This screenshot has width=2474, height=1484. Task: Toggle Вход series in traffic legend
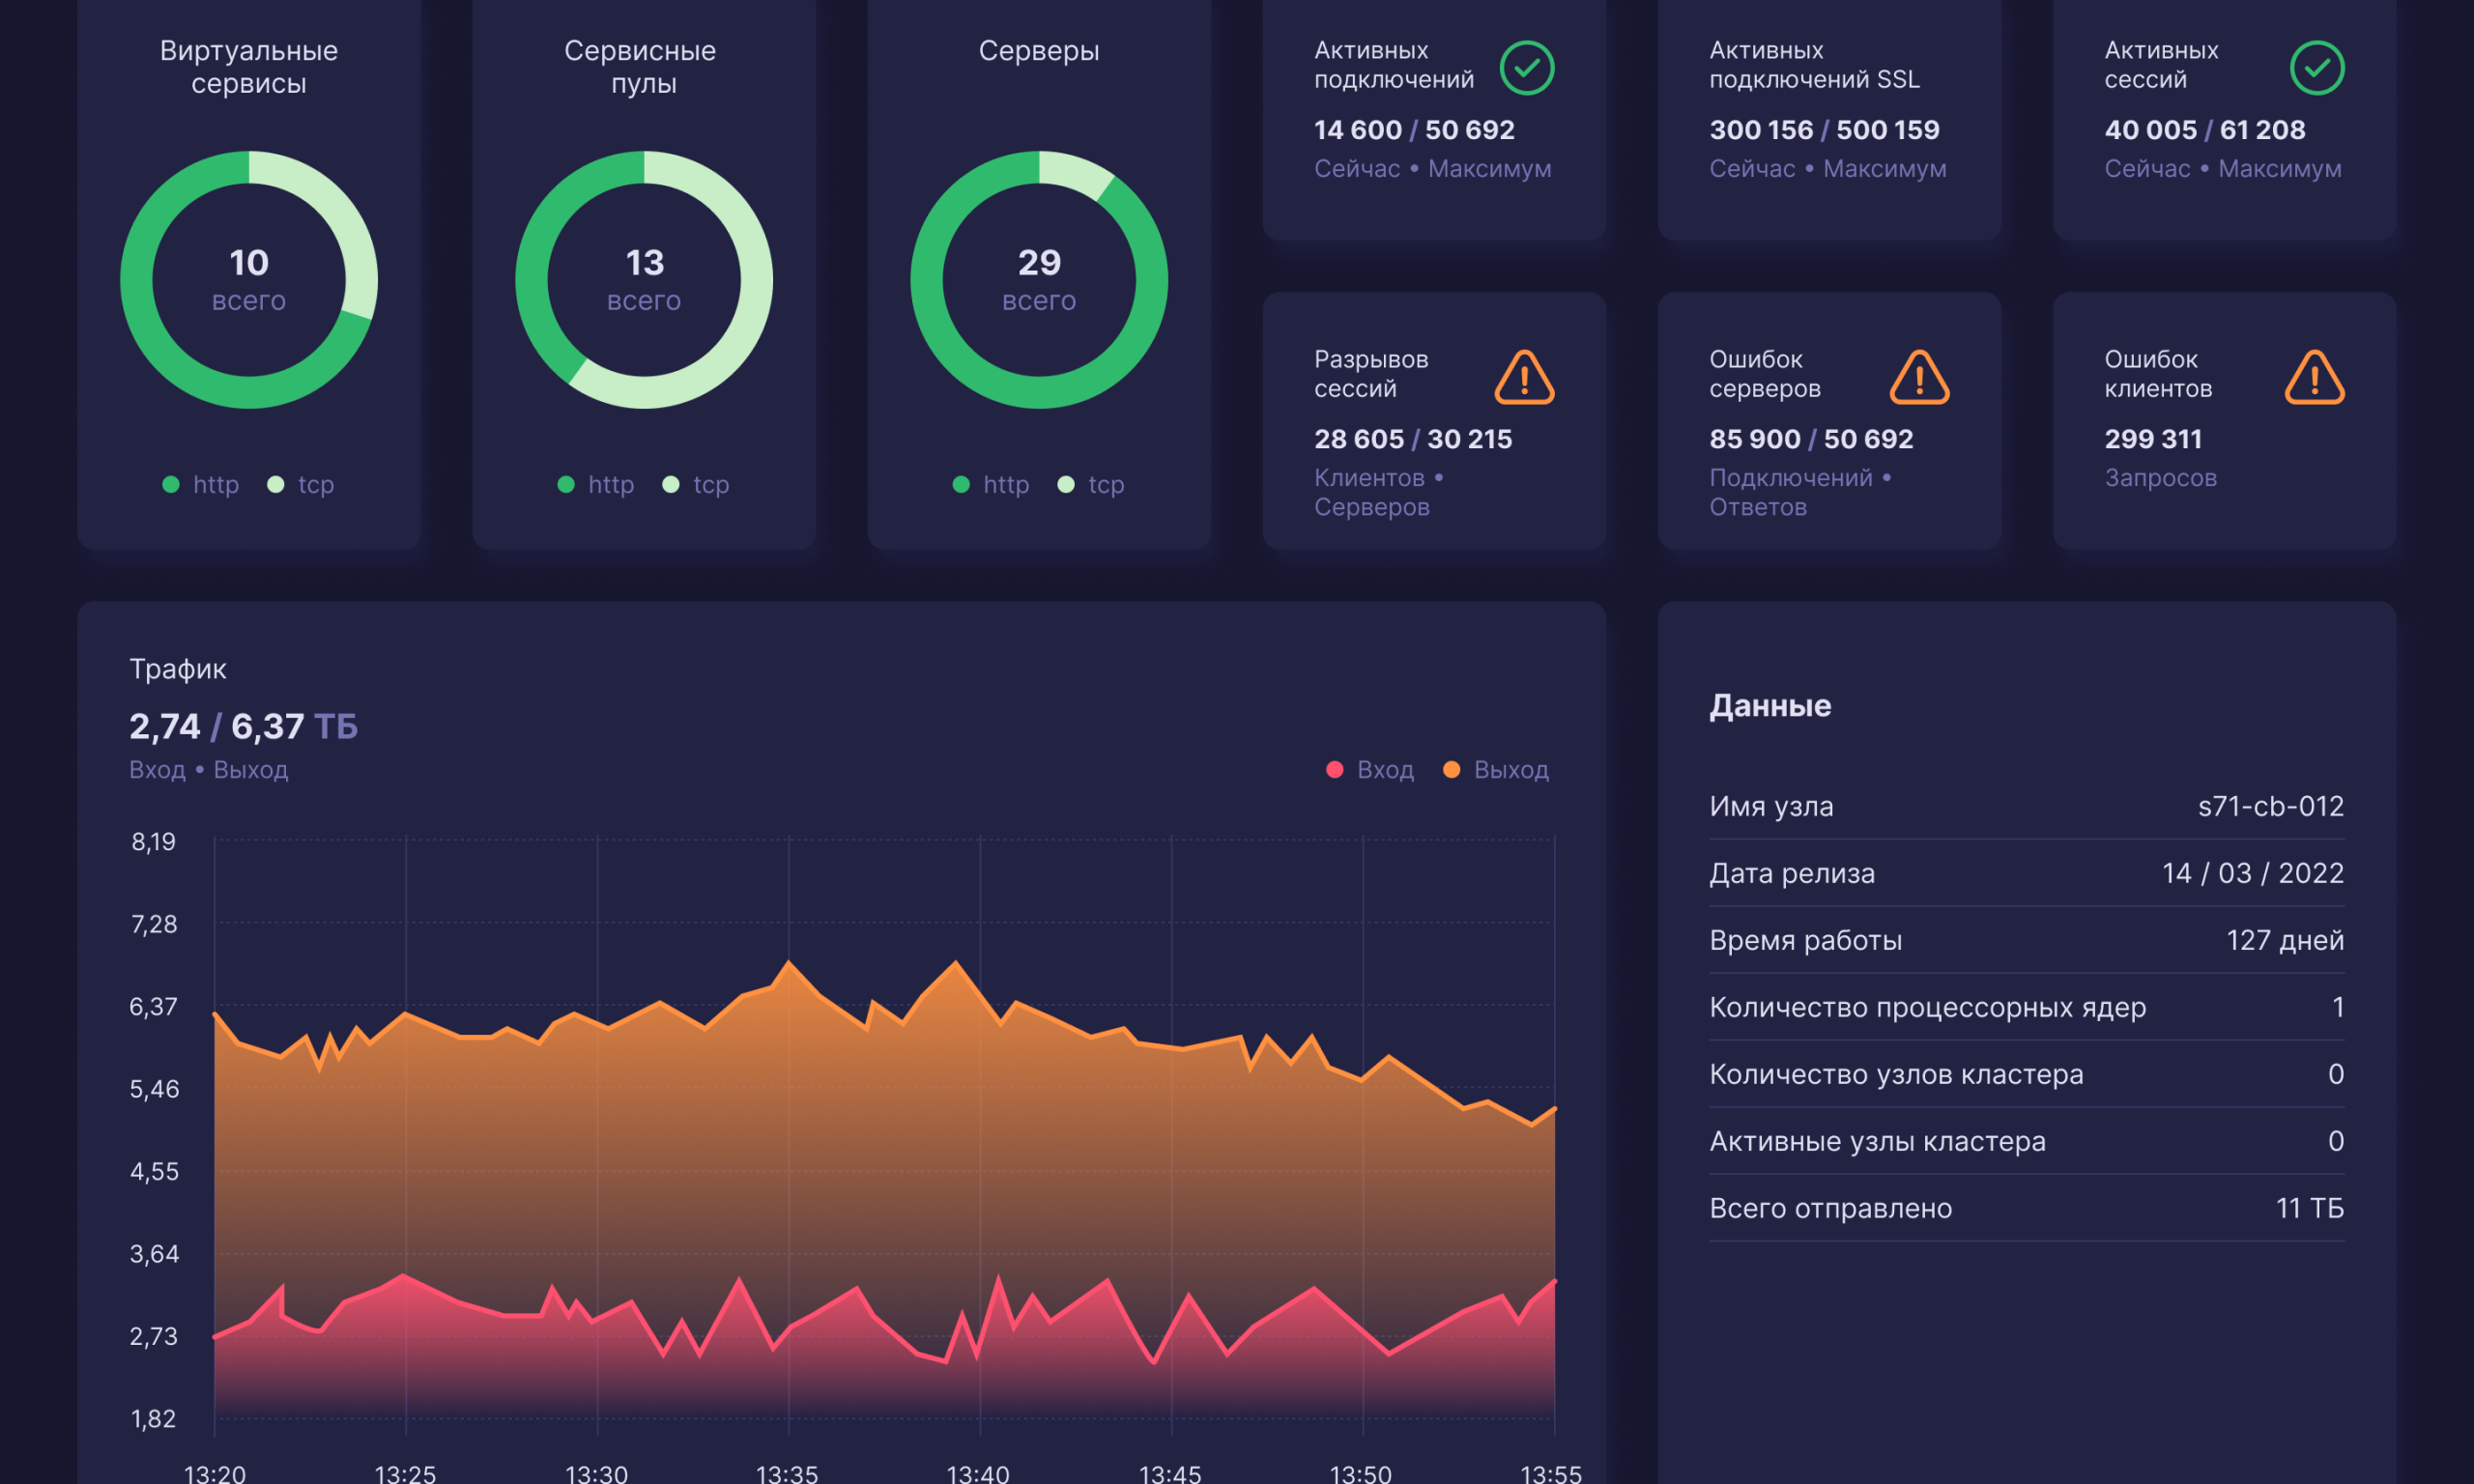pyautogui.click(x=1369, y=770)
